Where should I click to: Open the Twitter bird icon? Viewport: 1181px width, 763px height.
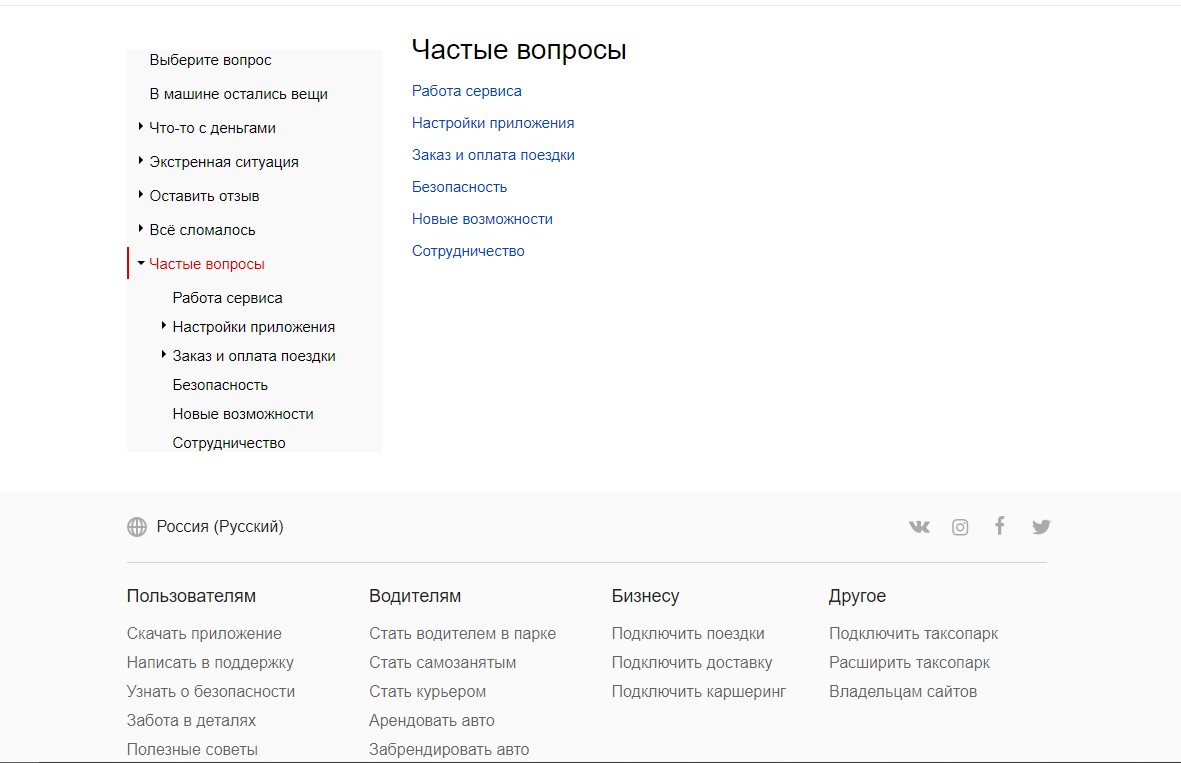pos(1041,527)
